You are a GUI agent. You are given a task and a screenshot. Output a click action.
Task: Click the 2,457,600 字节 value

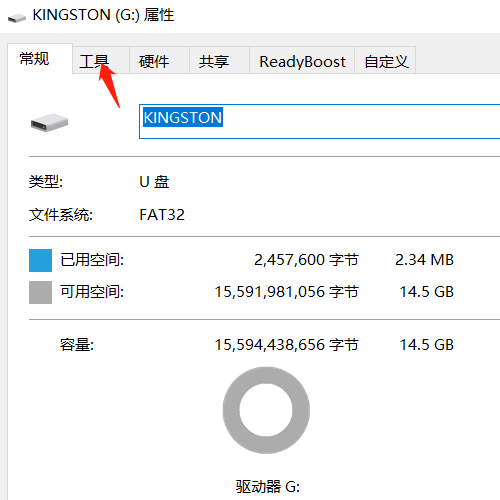pyautogui.click(x=306, y=260)
